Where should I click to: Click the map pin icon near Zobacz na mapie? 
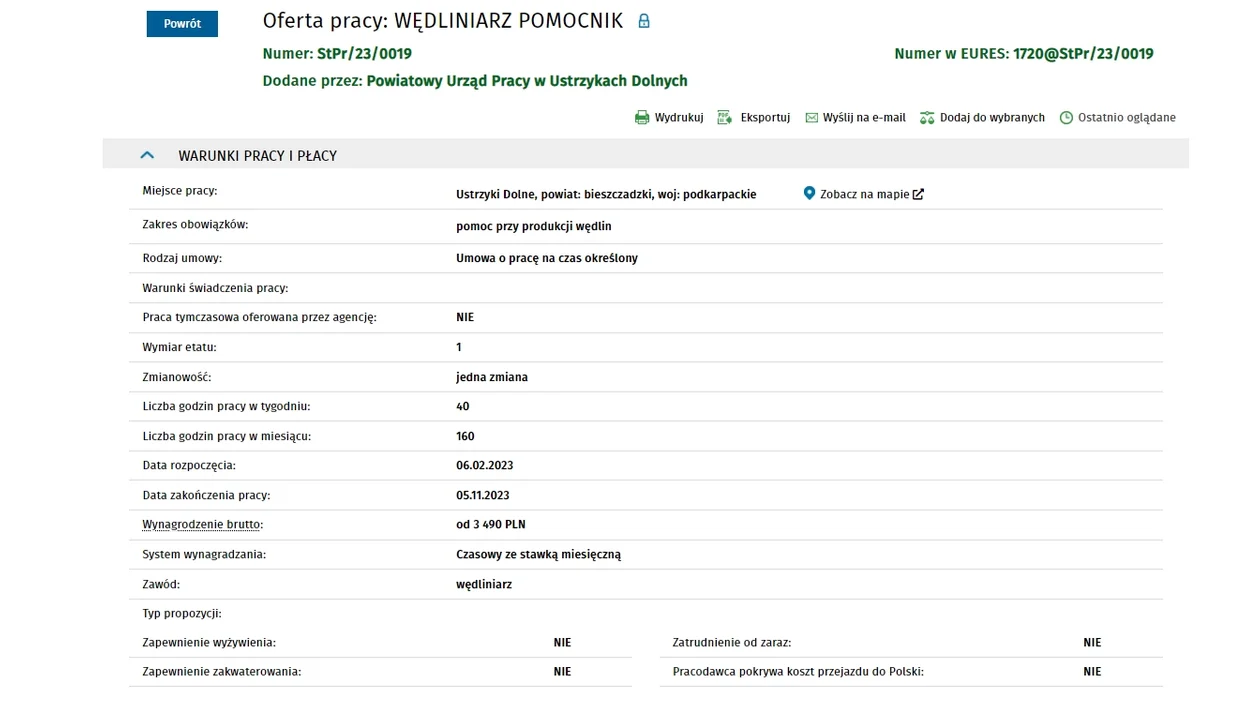809,193
